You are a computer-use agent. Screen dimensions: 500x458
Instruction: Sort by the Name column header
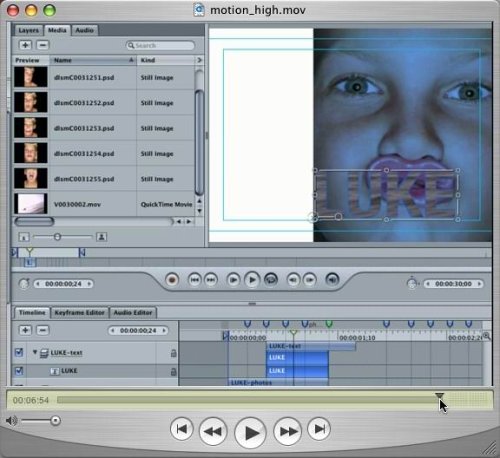pos(93,60)
